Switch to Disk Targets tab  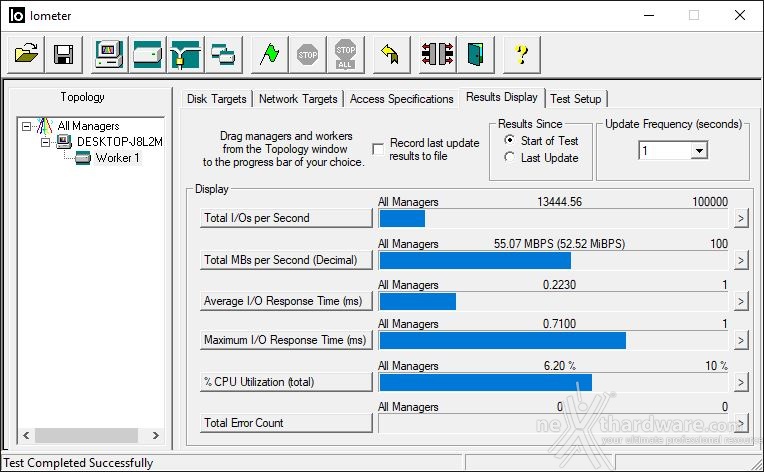(x=217, y=99)
